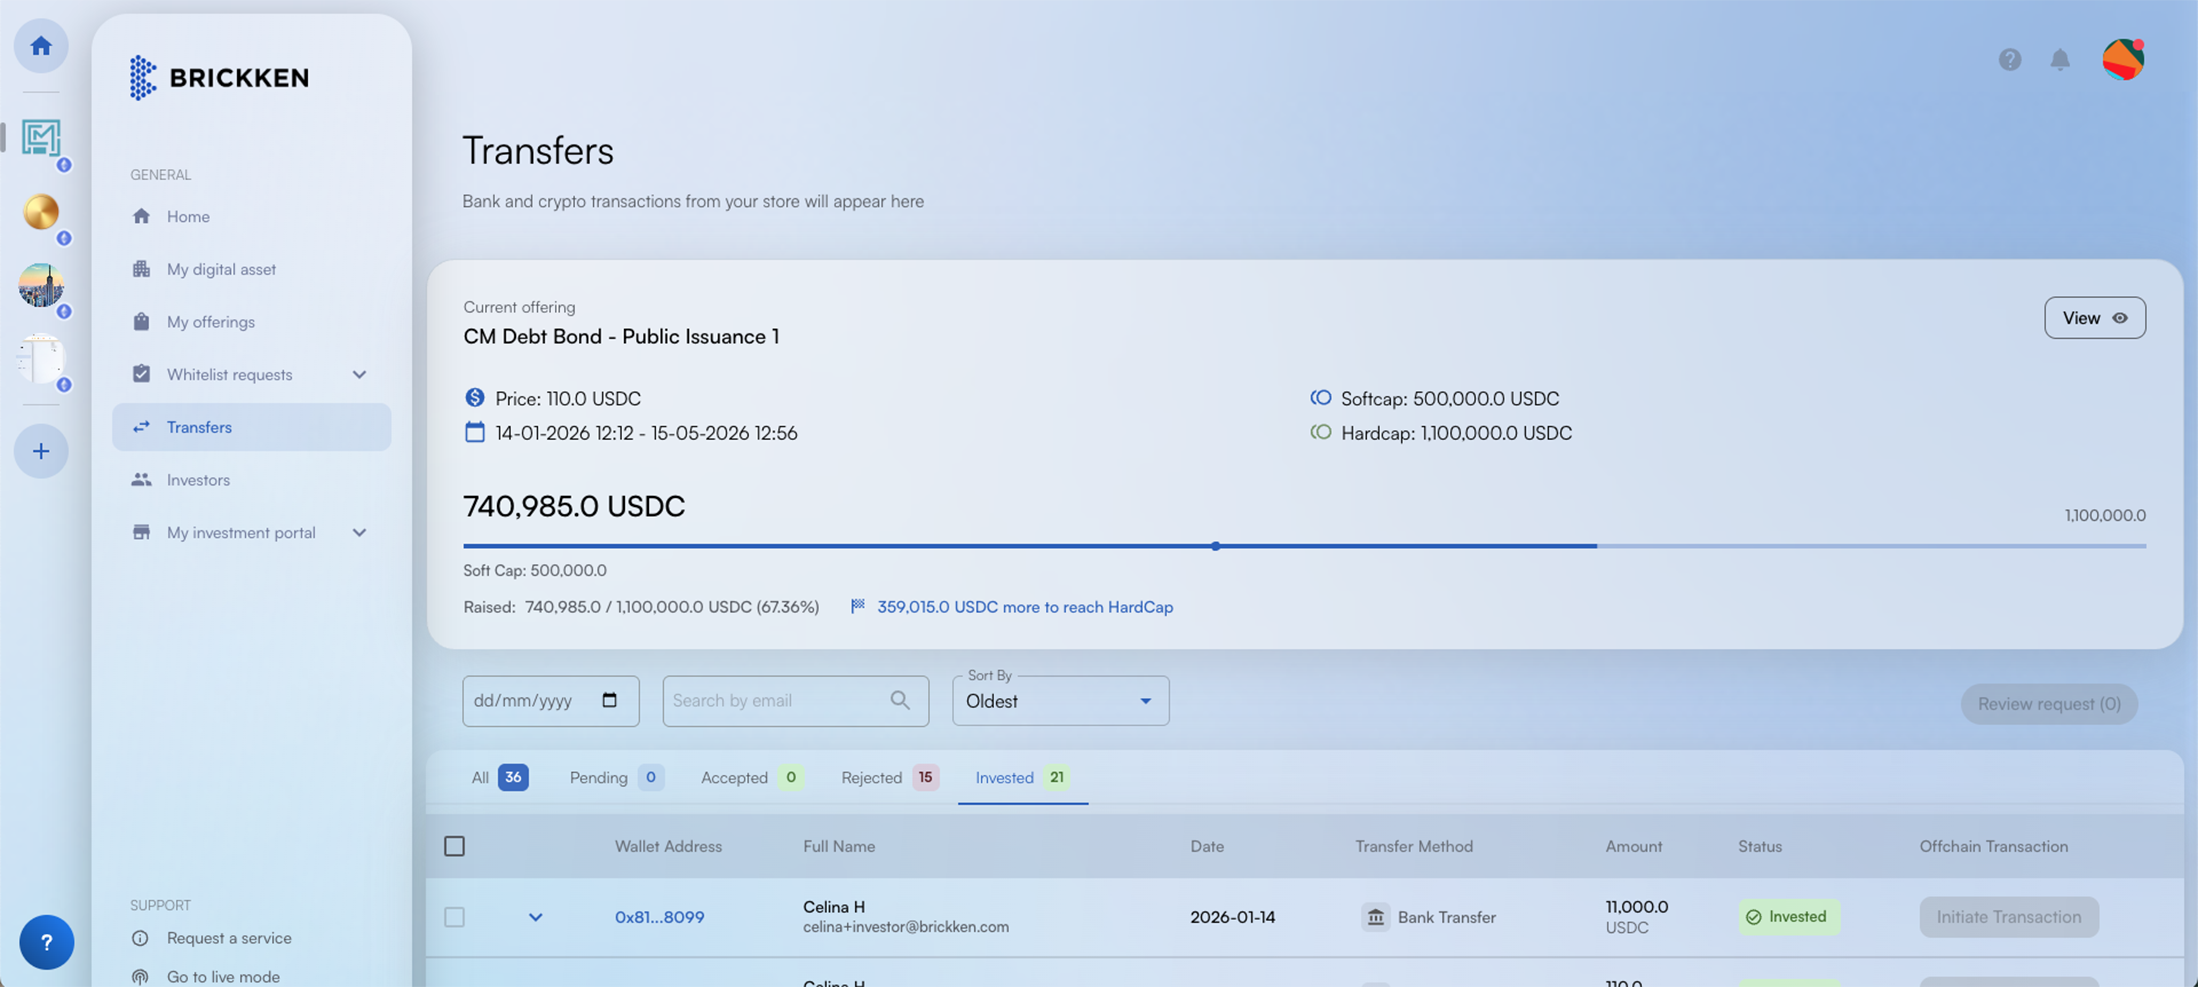Open the date picker calendar icon
The height and width of the screenshot is (987, 2198).
pos(610,700)
